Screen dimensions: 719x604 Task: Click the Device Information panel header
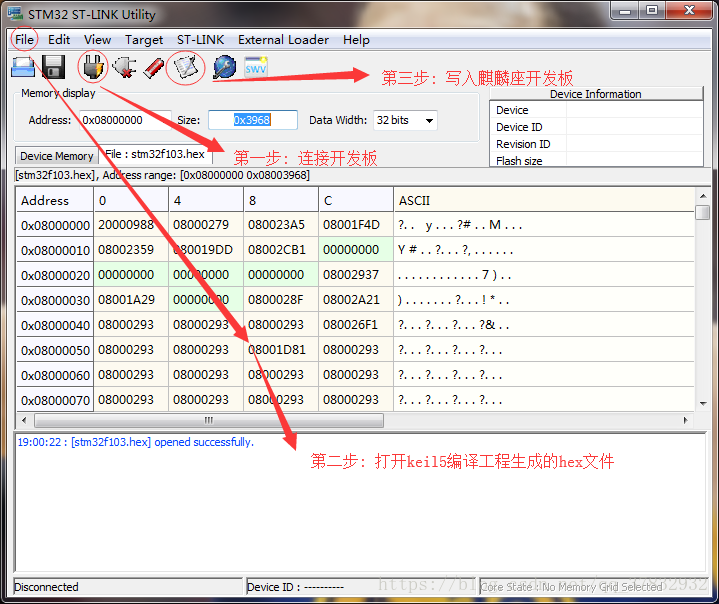(x=596, y=94)
